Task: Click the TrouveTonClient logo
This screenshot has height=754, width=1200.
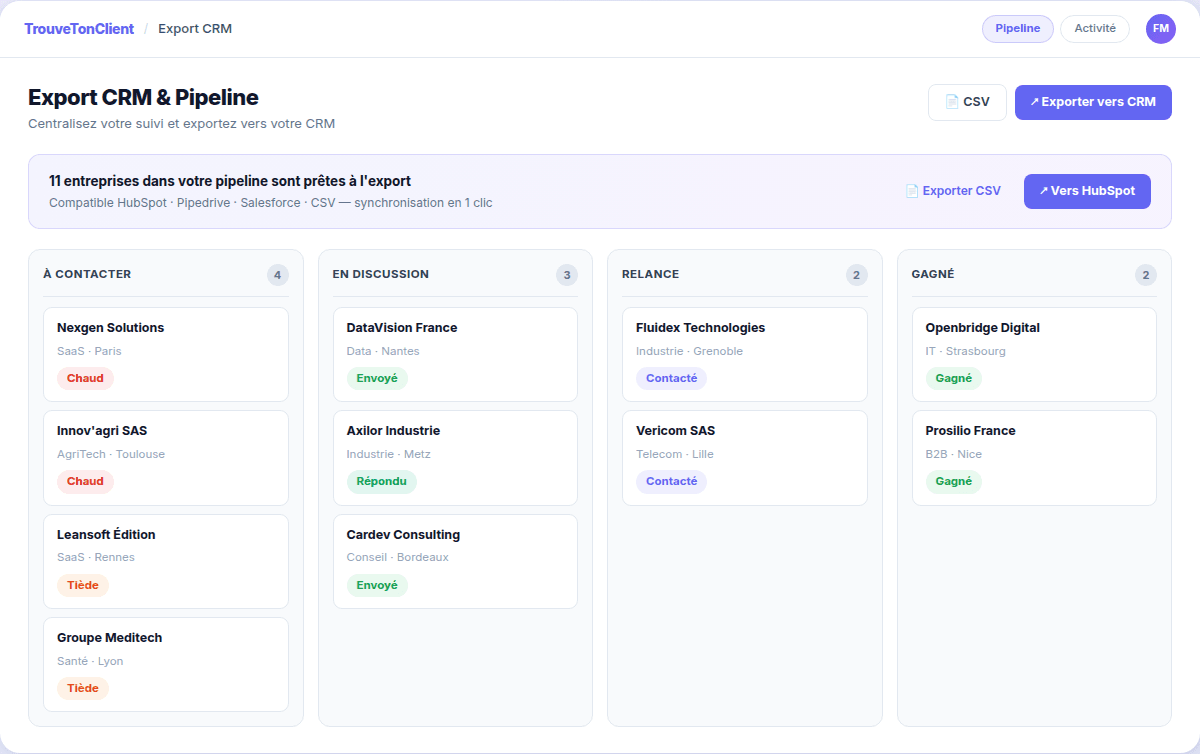Action: (x=79, y=29)
